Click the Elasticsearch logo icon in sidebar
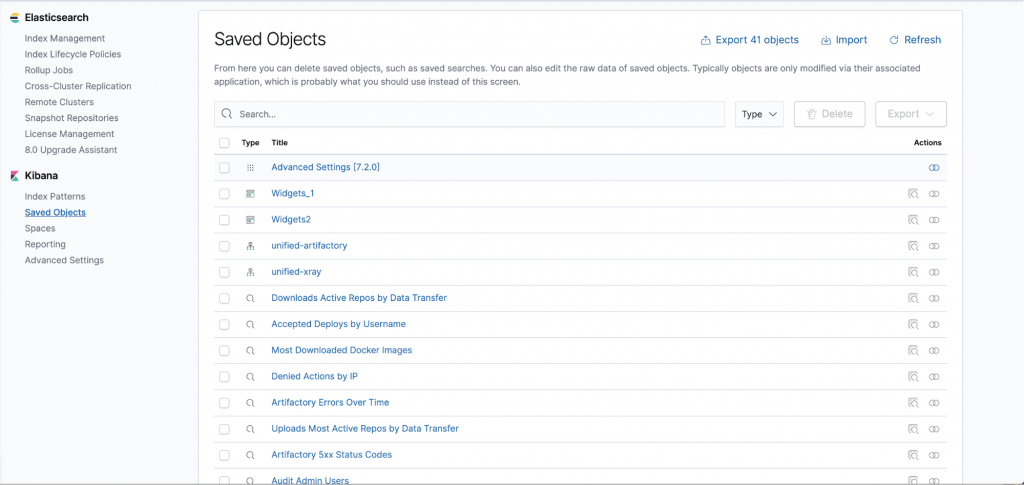1024x485 pixels. 14,18
